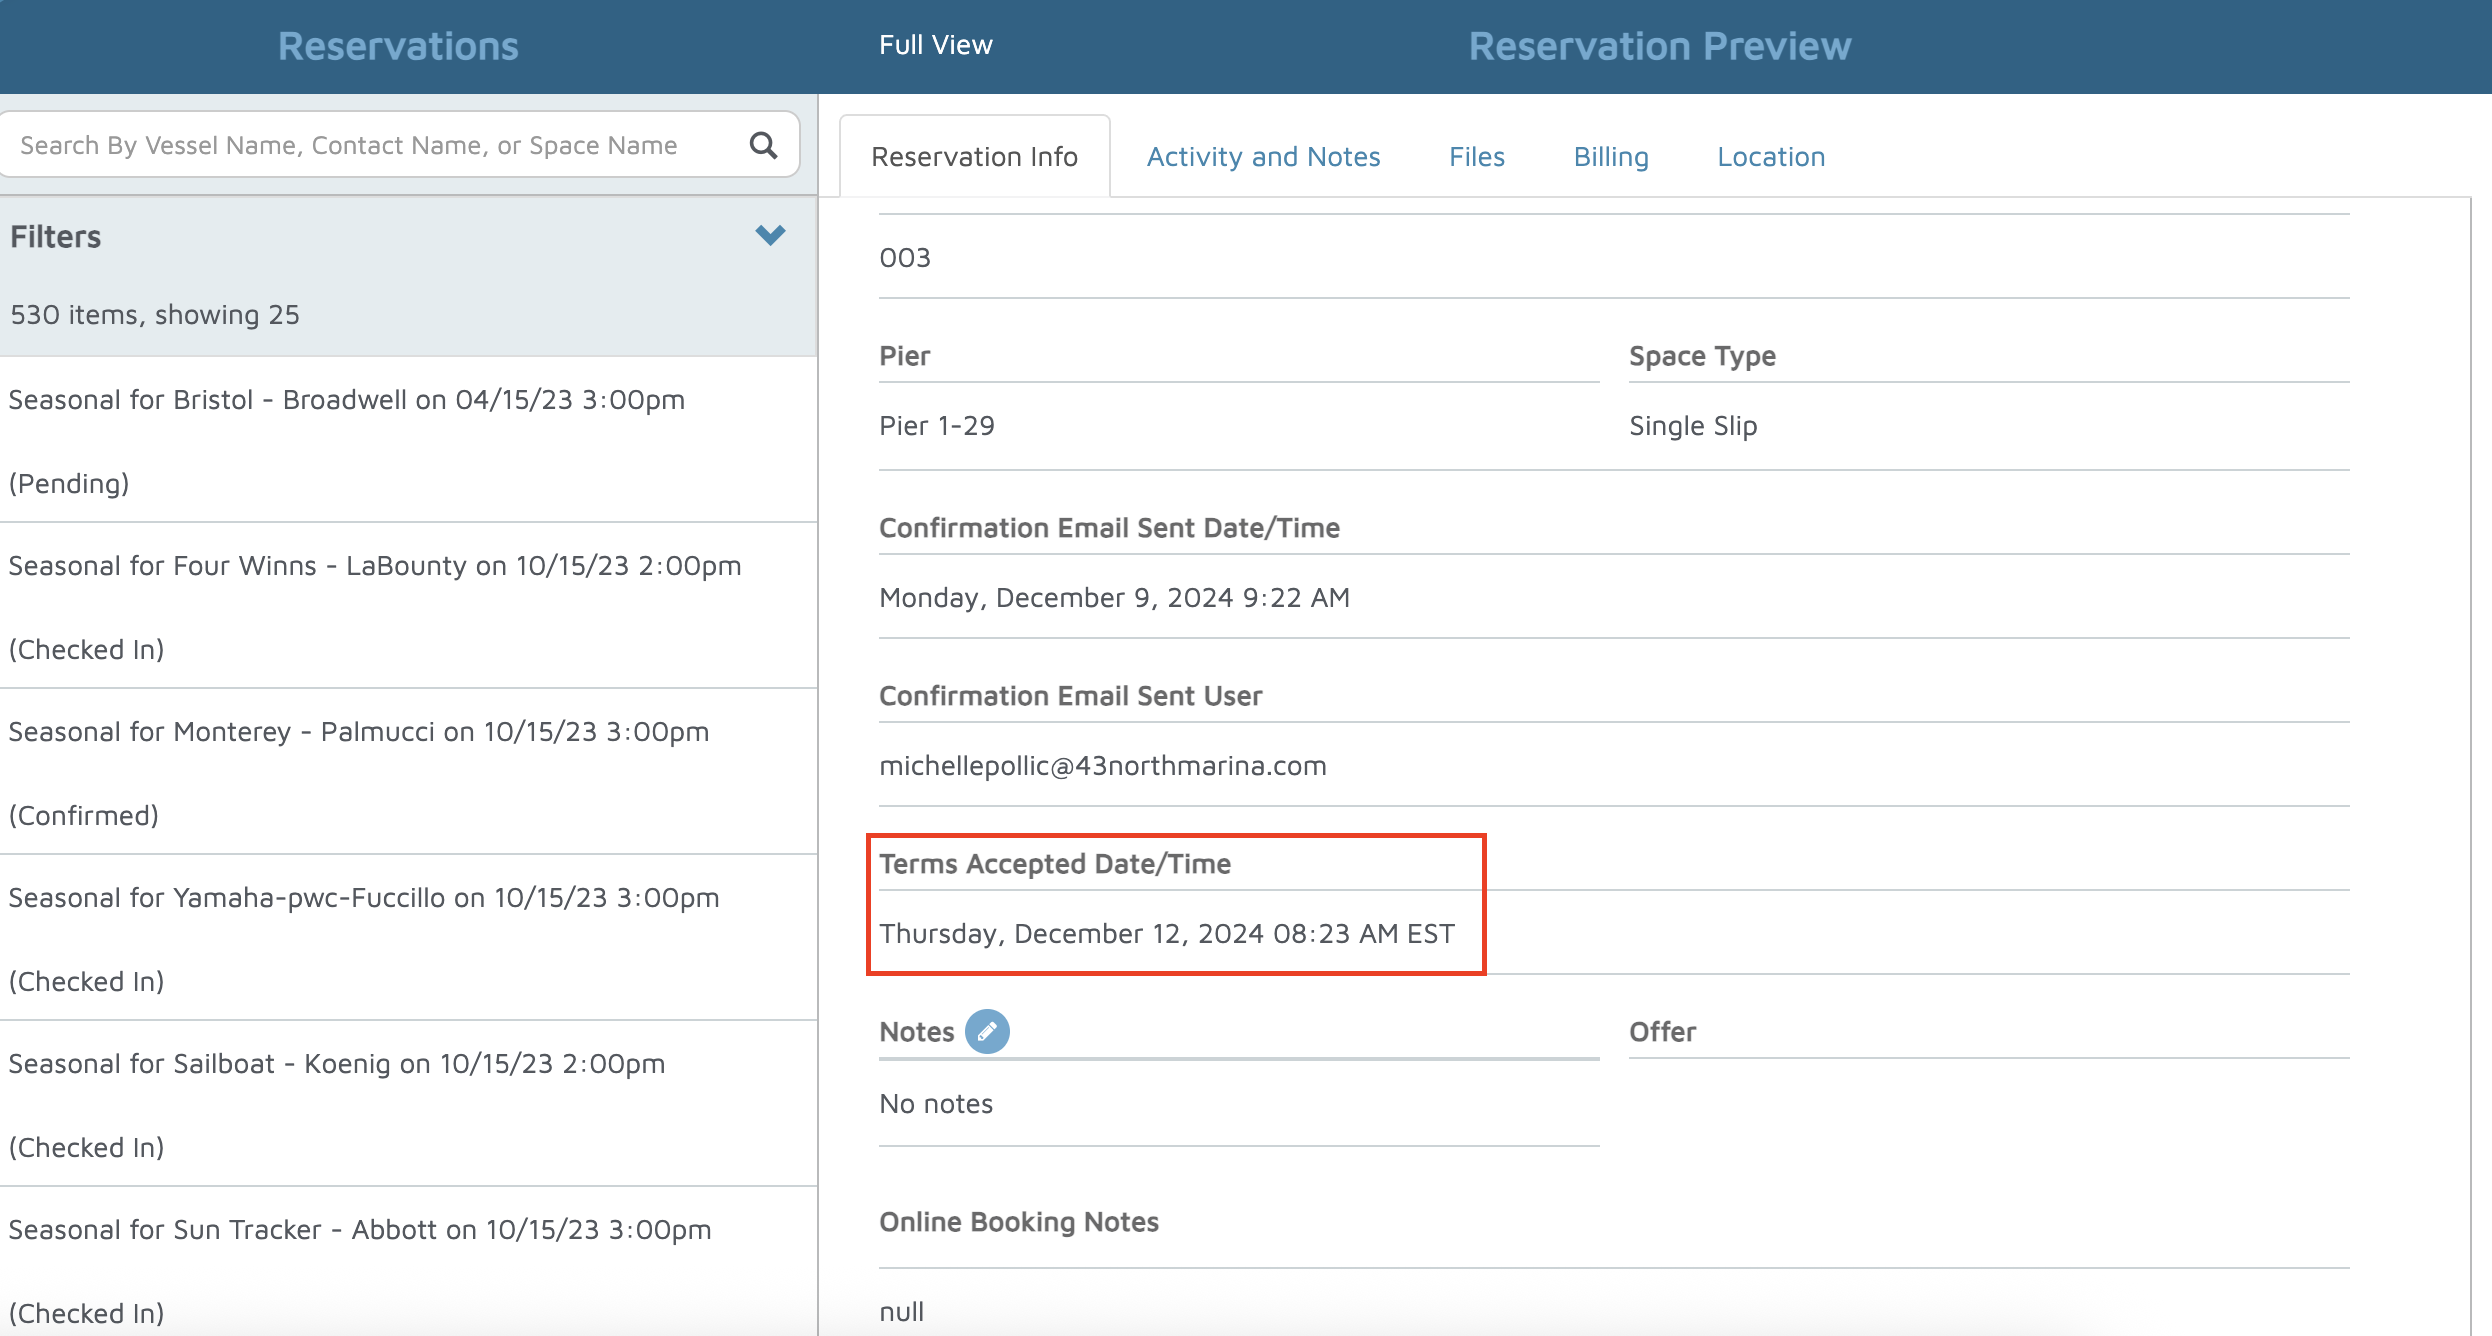The height and width of the screenshot is (1336, 2492).
Task: Click the search magnifier icon
Action: point(763,146)
